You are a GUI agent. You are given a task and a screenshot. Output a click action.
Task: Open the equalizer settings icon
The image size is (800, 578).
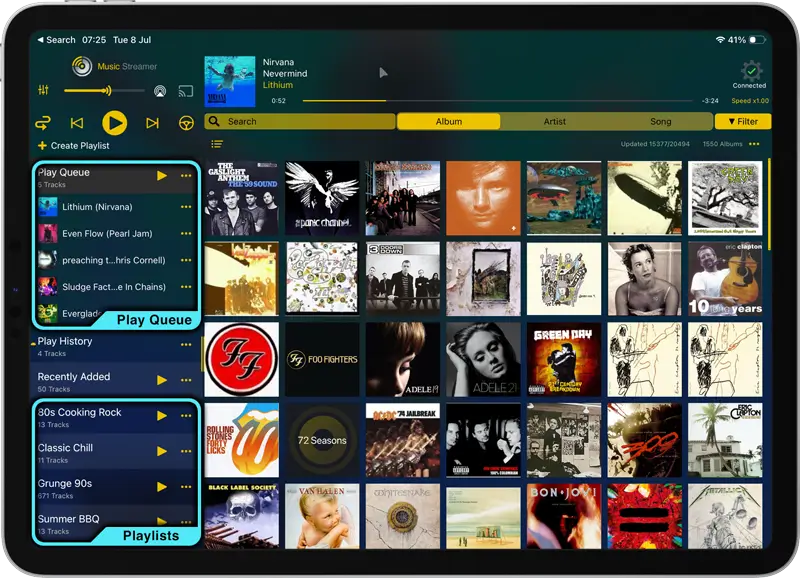43,90
